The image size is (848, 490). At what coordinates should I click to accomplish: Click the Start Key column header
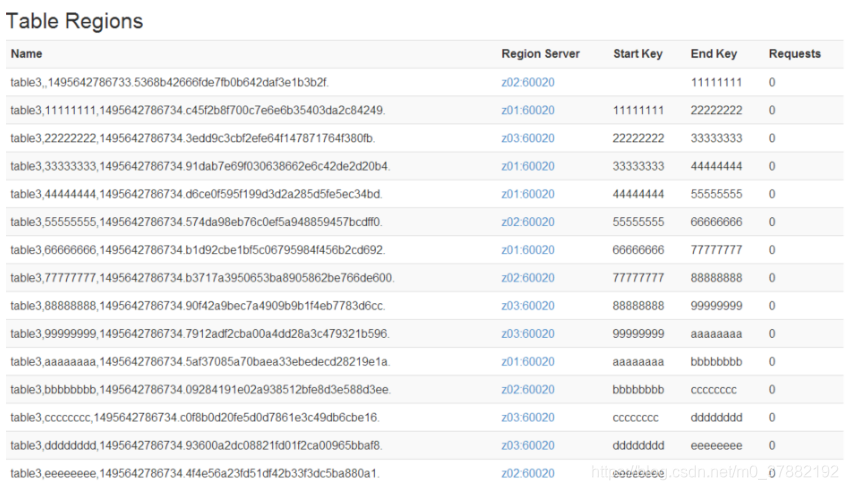click(638, 54)
